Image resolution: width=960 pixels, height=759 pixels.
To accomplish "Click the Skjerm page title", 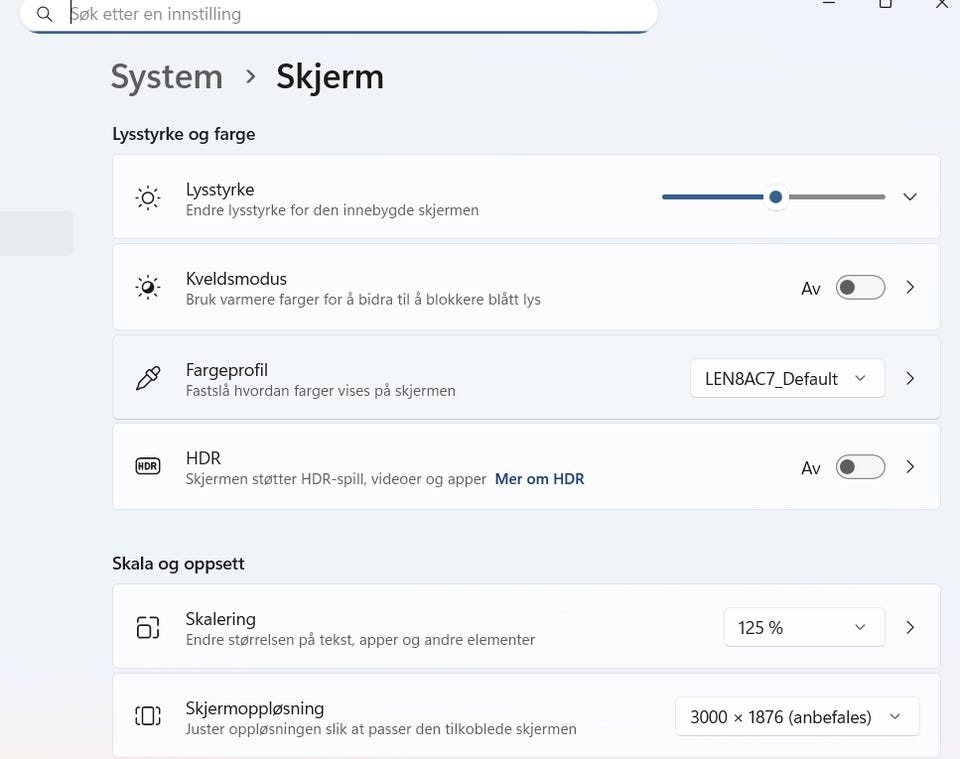I will [330, 78].
